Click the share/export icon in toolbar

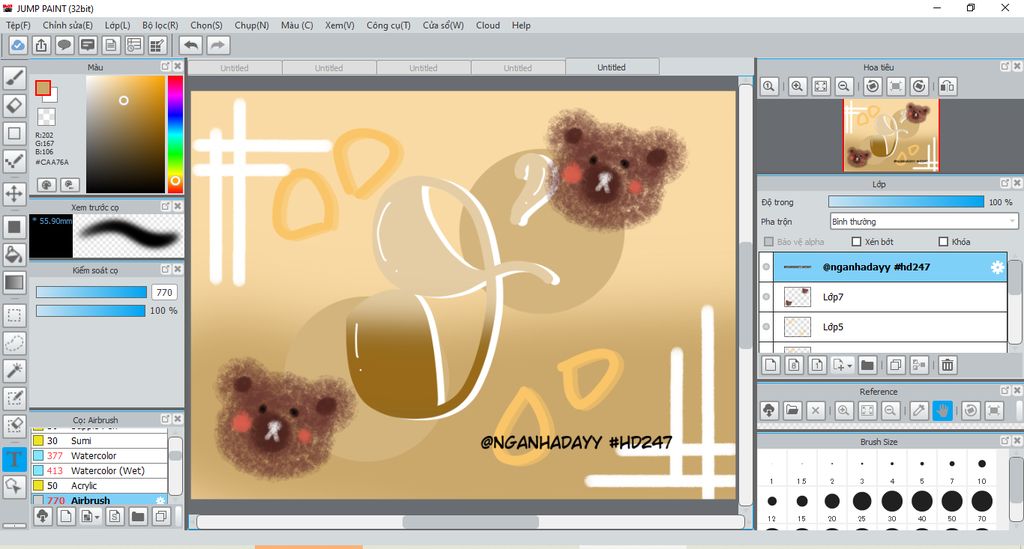click(41, 45)
